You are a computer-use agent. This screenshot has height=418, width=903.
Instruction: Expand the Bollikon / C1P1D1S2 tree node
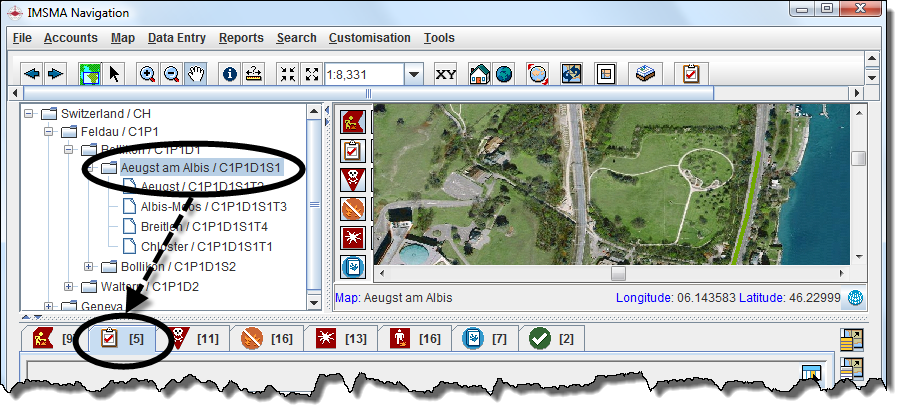89,267
